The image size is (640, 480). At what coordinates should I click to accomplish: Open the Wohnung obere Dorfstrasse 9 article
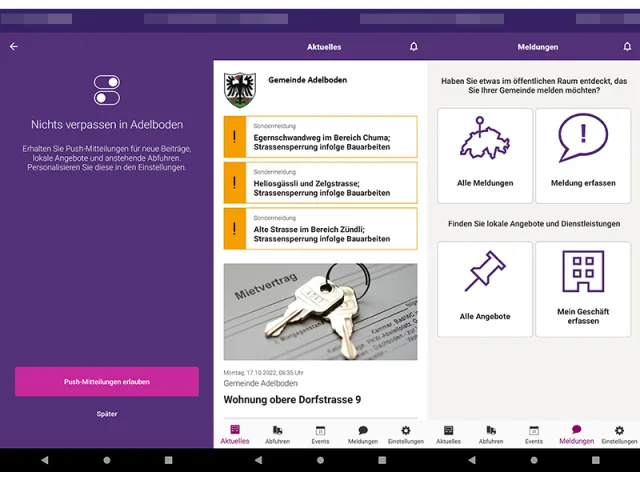coord(292,399)
